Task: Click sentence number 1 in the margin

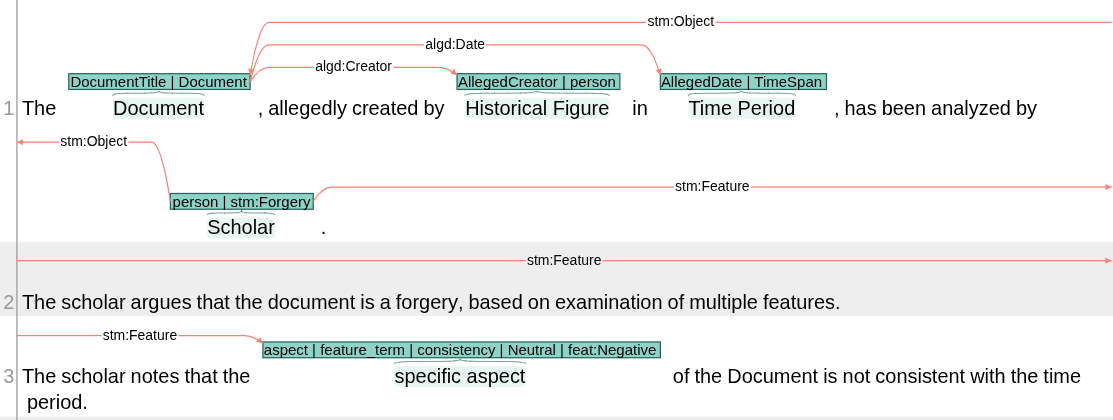Action: (9, 108)
